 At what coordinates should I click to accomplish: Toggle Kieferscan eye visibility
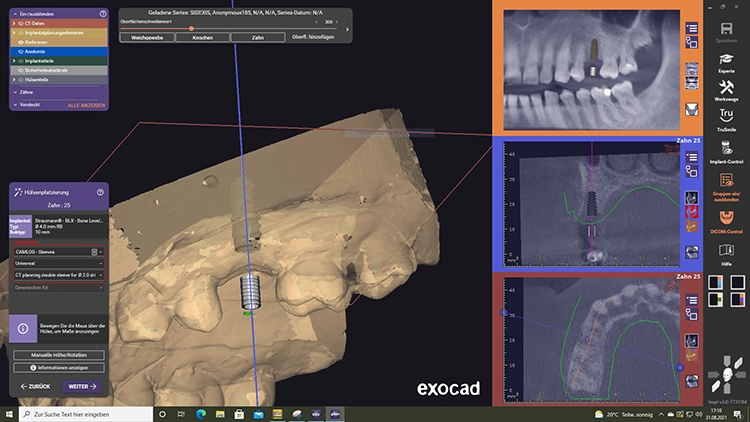coord(21,42)
